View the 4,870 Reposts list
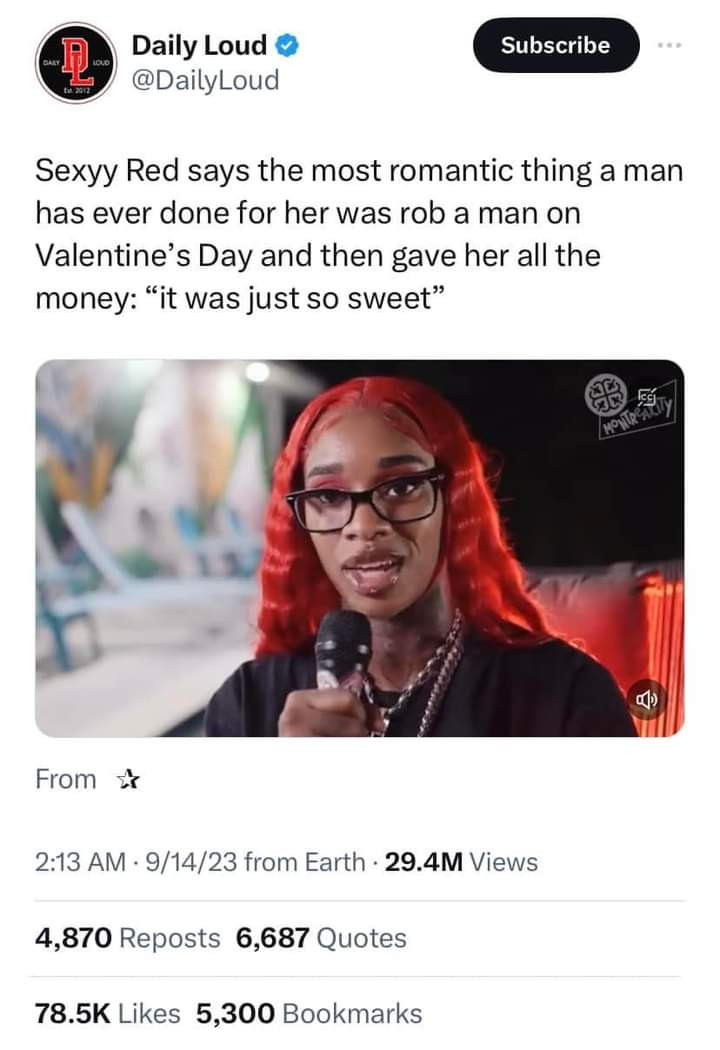The image size is (720, 1050). click(x=127, y=938)
